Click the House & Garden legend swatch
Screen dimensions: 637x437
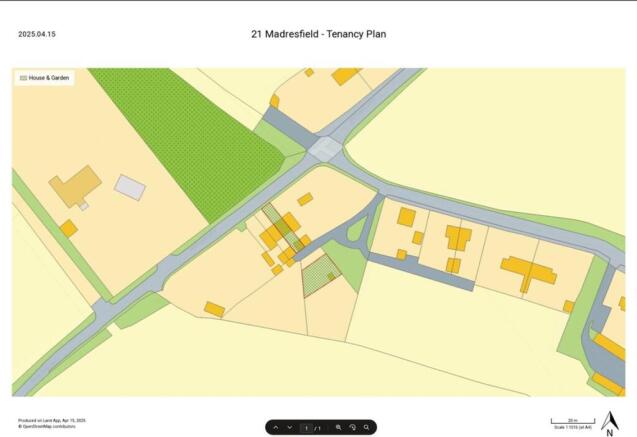pos(22,77)
